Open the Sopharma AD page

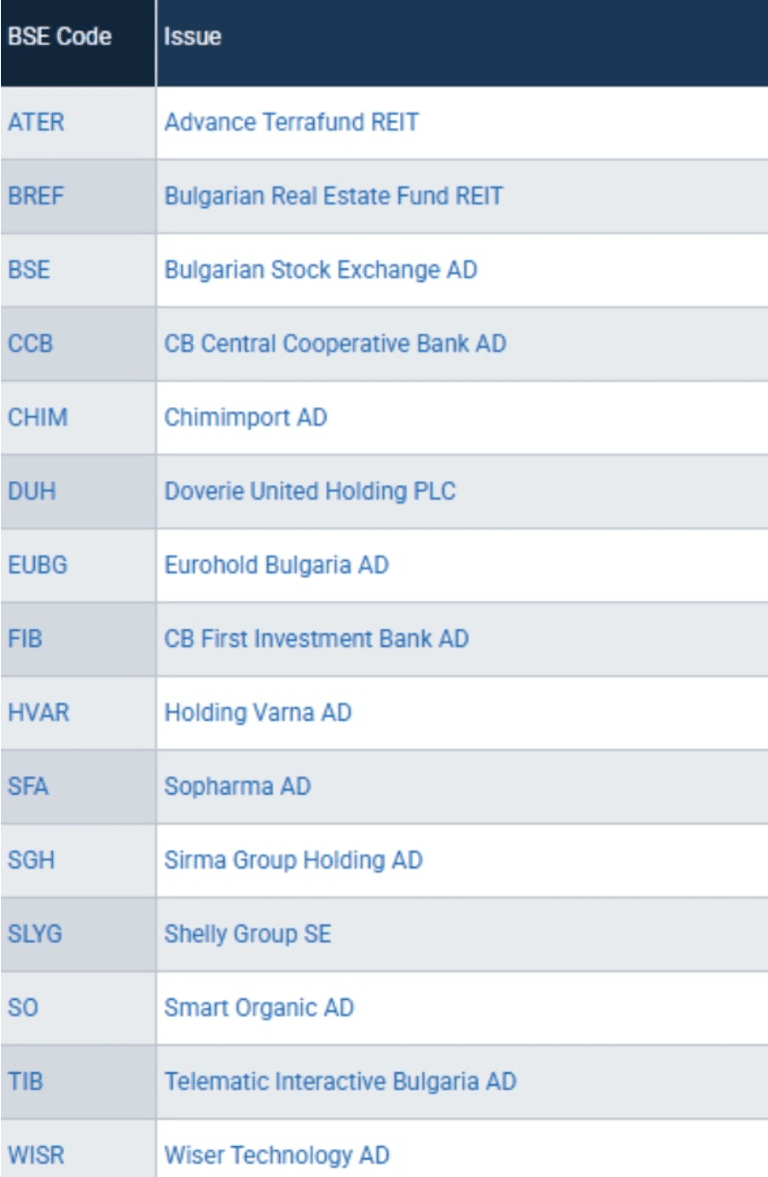237,786
